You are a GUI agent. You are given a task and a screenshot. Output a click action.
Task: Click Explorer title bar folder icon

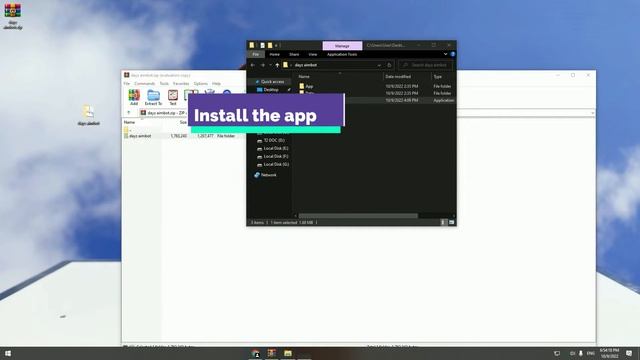coord(252,45)
